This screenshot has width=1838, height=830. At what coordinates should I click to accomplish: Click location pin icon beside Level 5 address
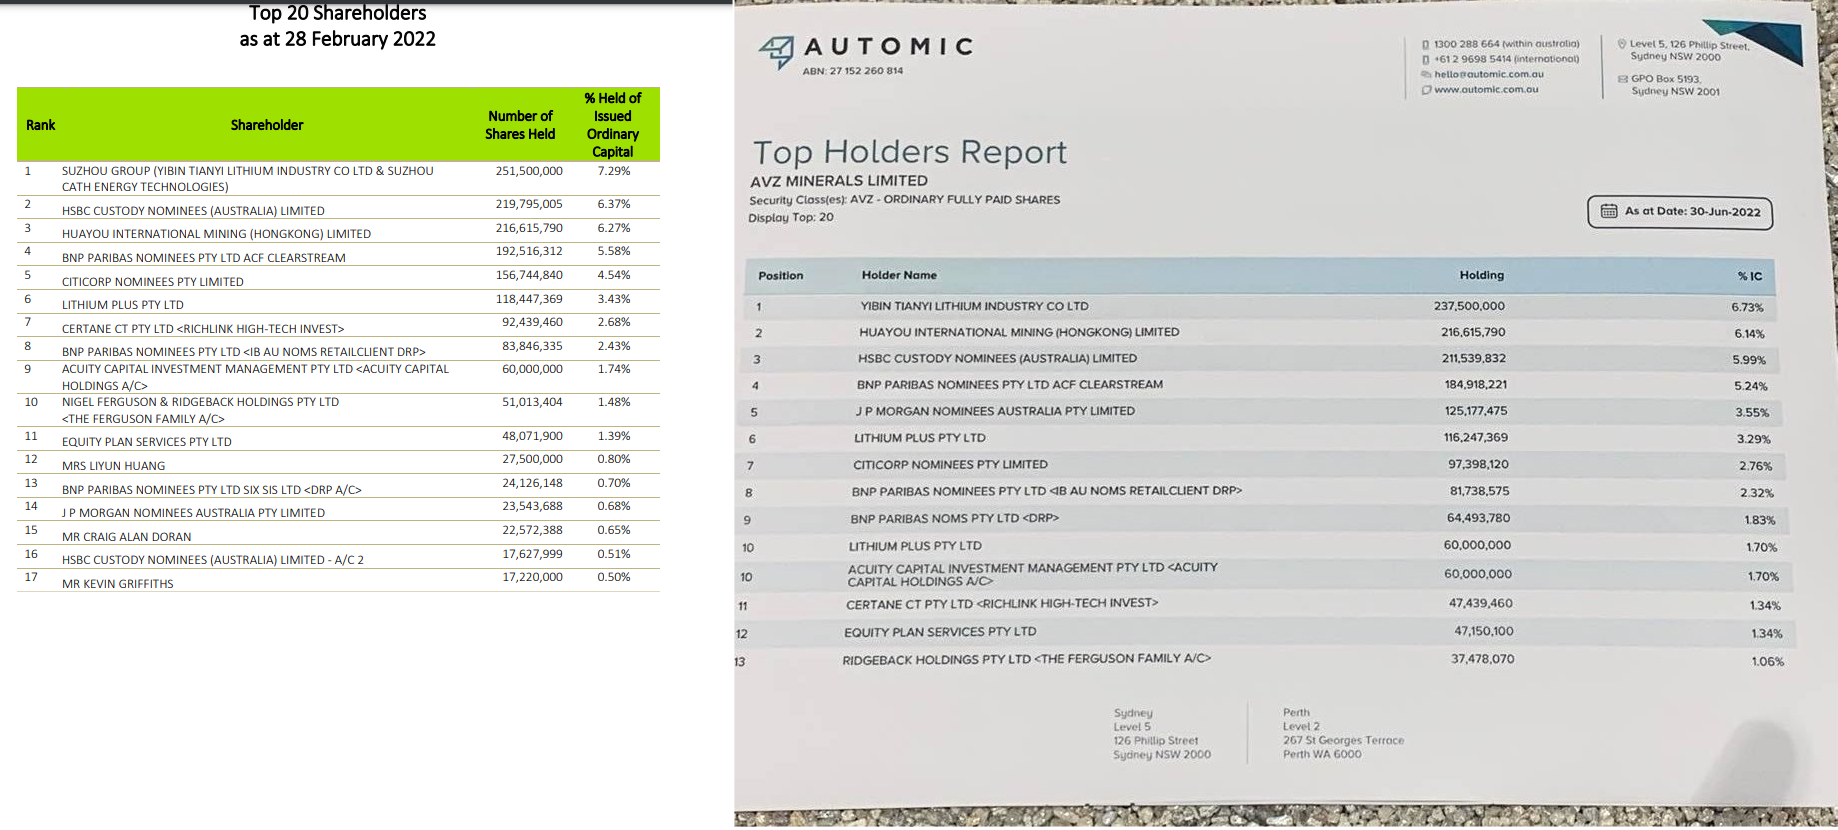1622,44
